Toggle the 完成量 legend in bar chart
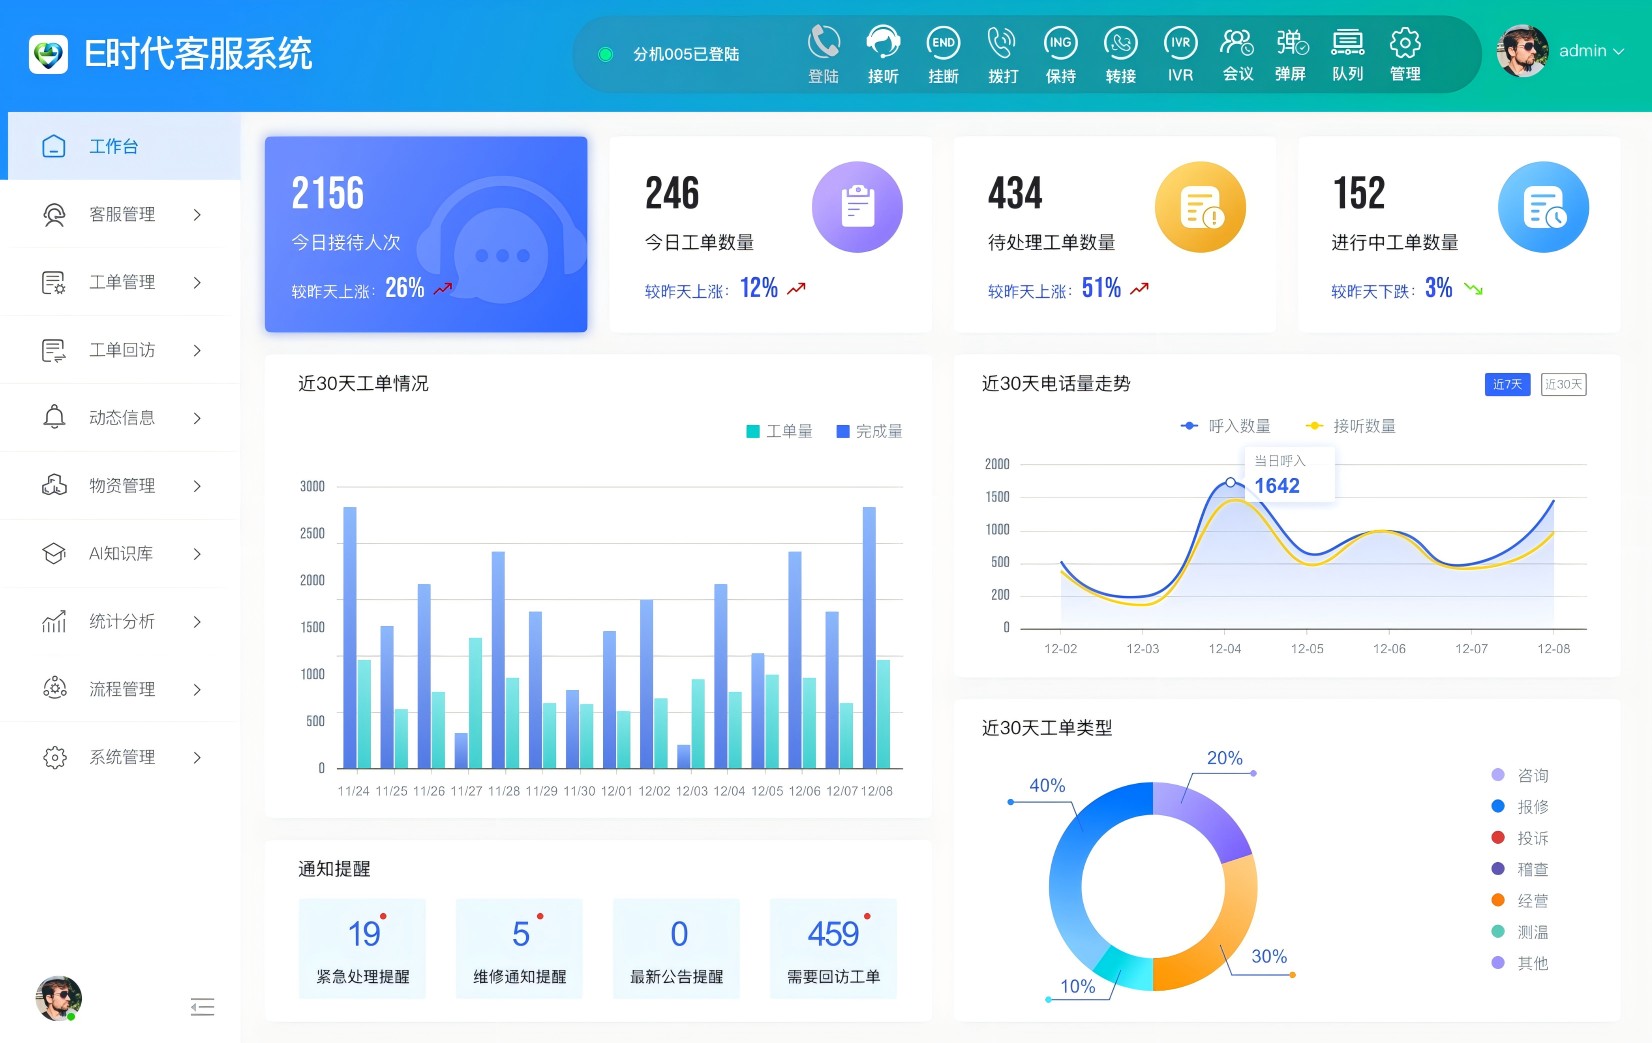 click(x=869, y=431)
